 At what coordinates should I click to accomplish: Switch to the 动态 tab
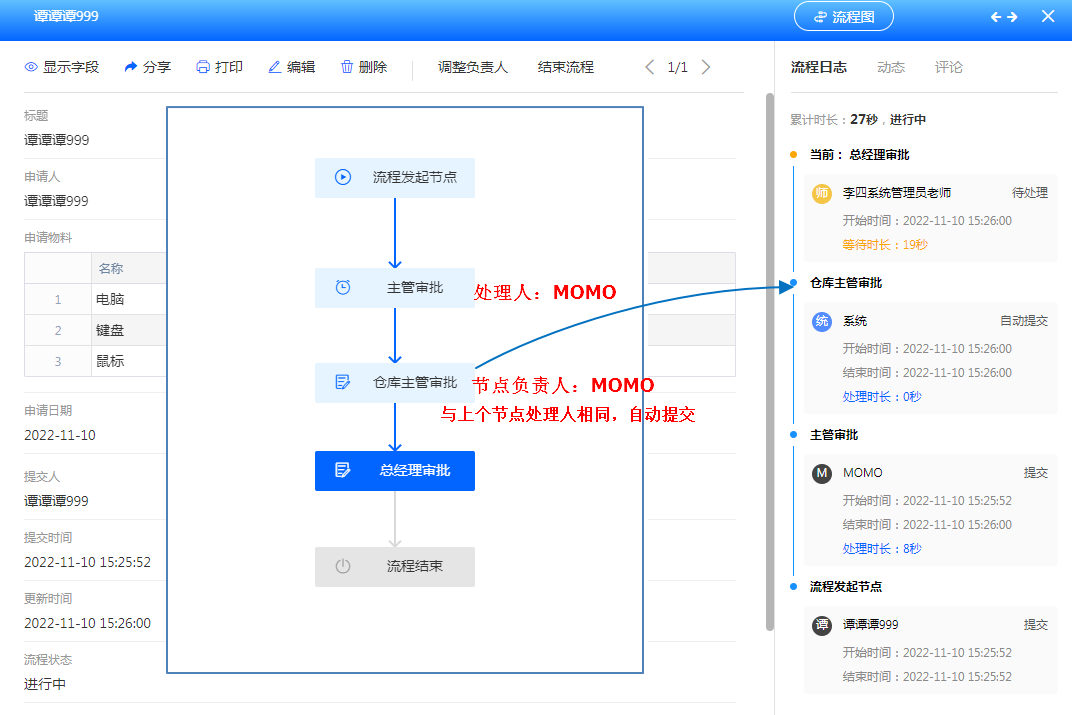(x=890, y=67)
